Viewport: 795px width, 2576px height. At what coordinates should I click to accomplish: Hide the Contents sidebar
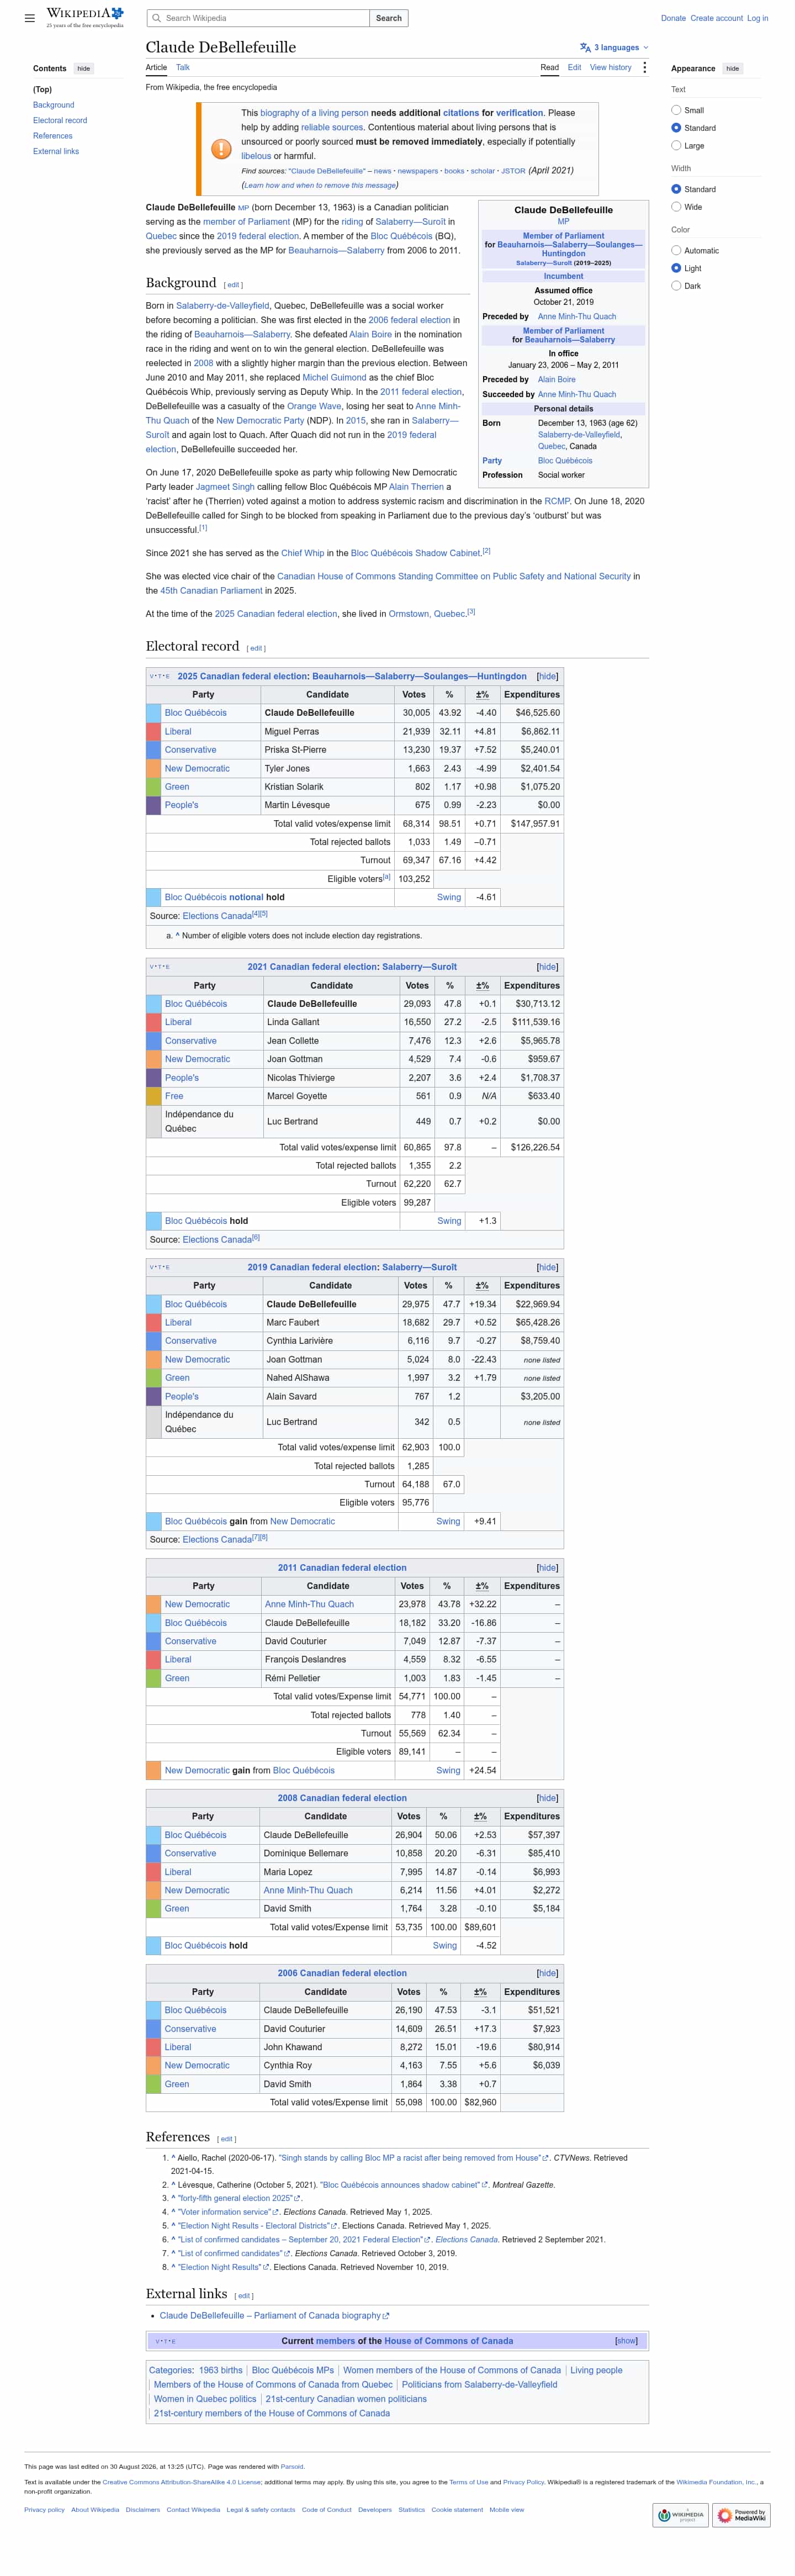pyautogui.click(x=84, y=69)
